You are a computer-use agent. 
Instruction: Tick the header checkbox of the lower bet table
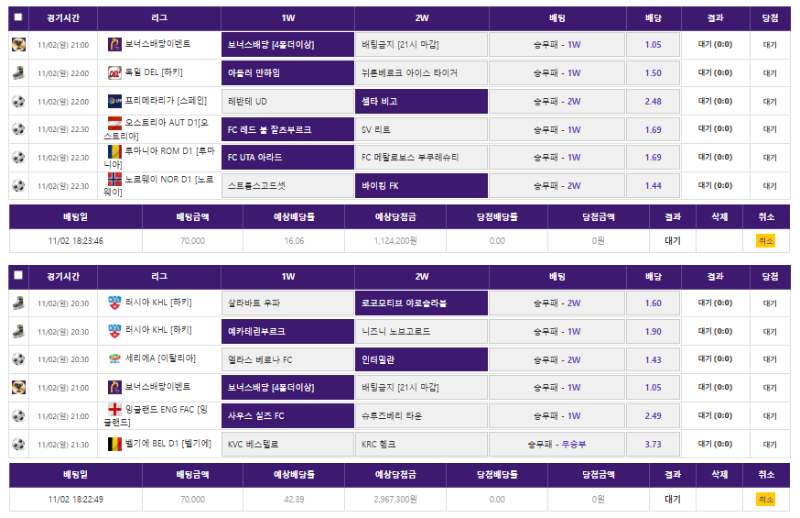click(18, 276)
